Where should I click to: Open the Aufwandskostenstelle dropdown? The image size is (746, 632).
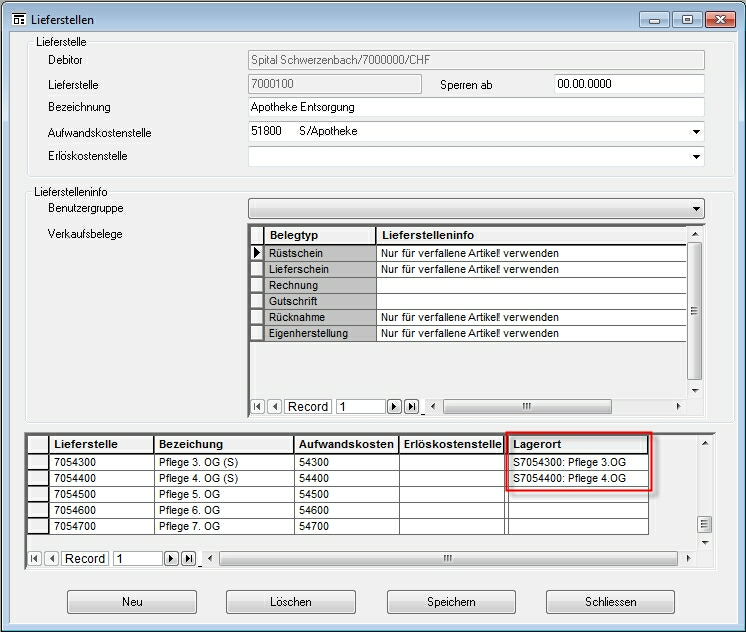click(x=695, y=132)
